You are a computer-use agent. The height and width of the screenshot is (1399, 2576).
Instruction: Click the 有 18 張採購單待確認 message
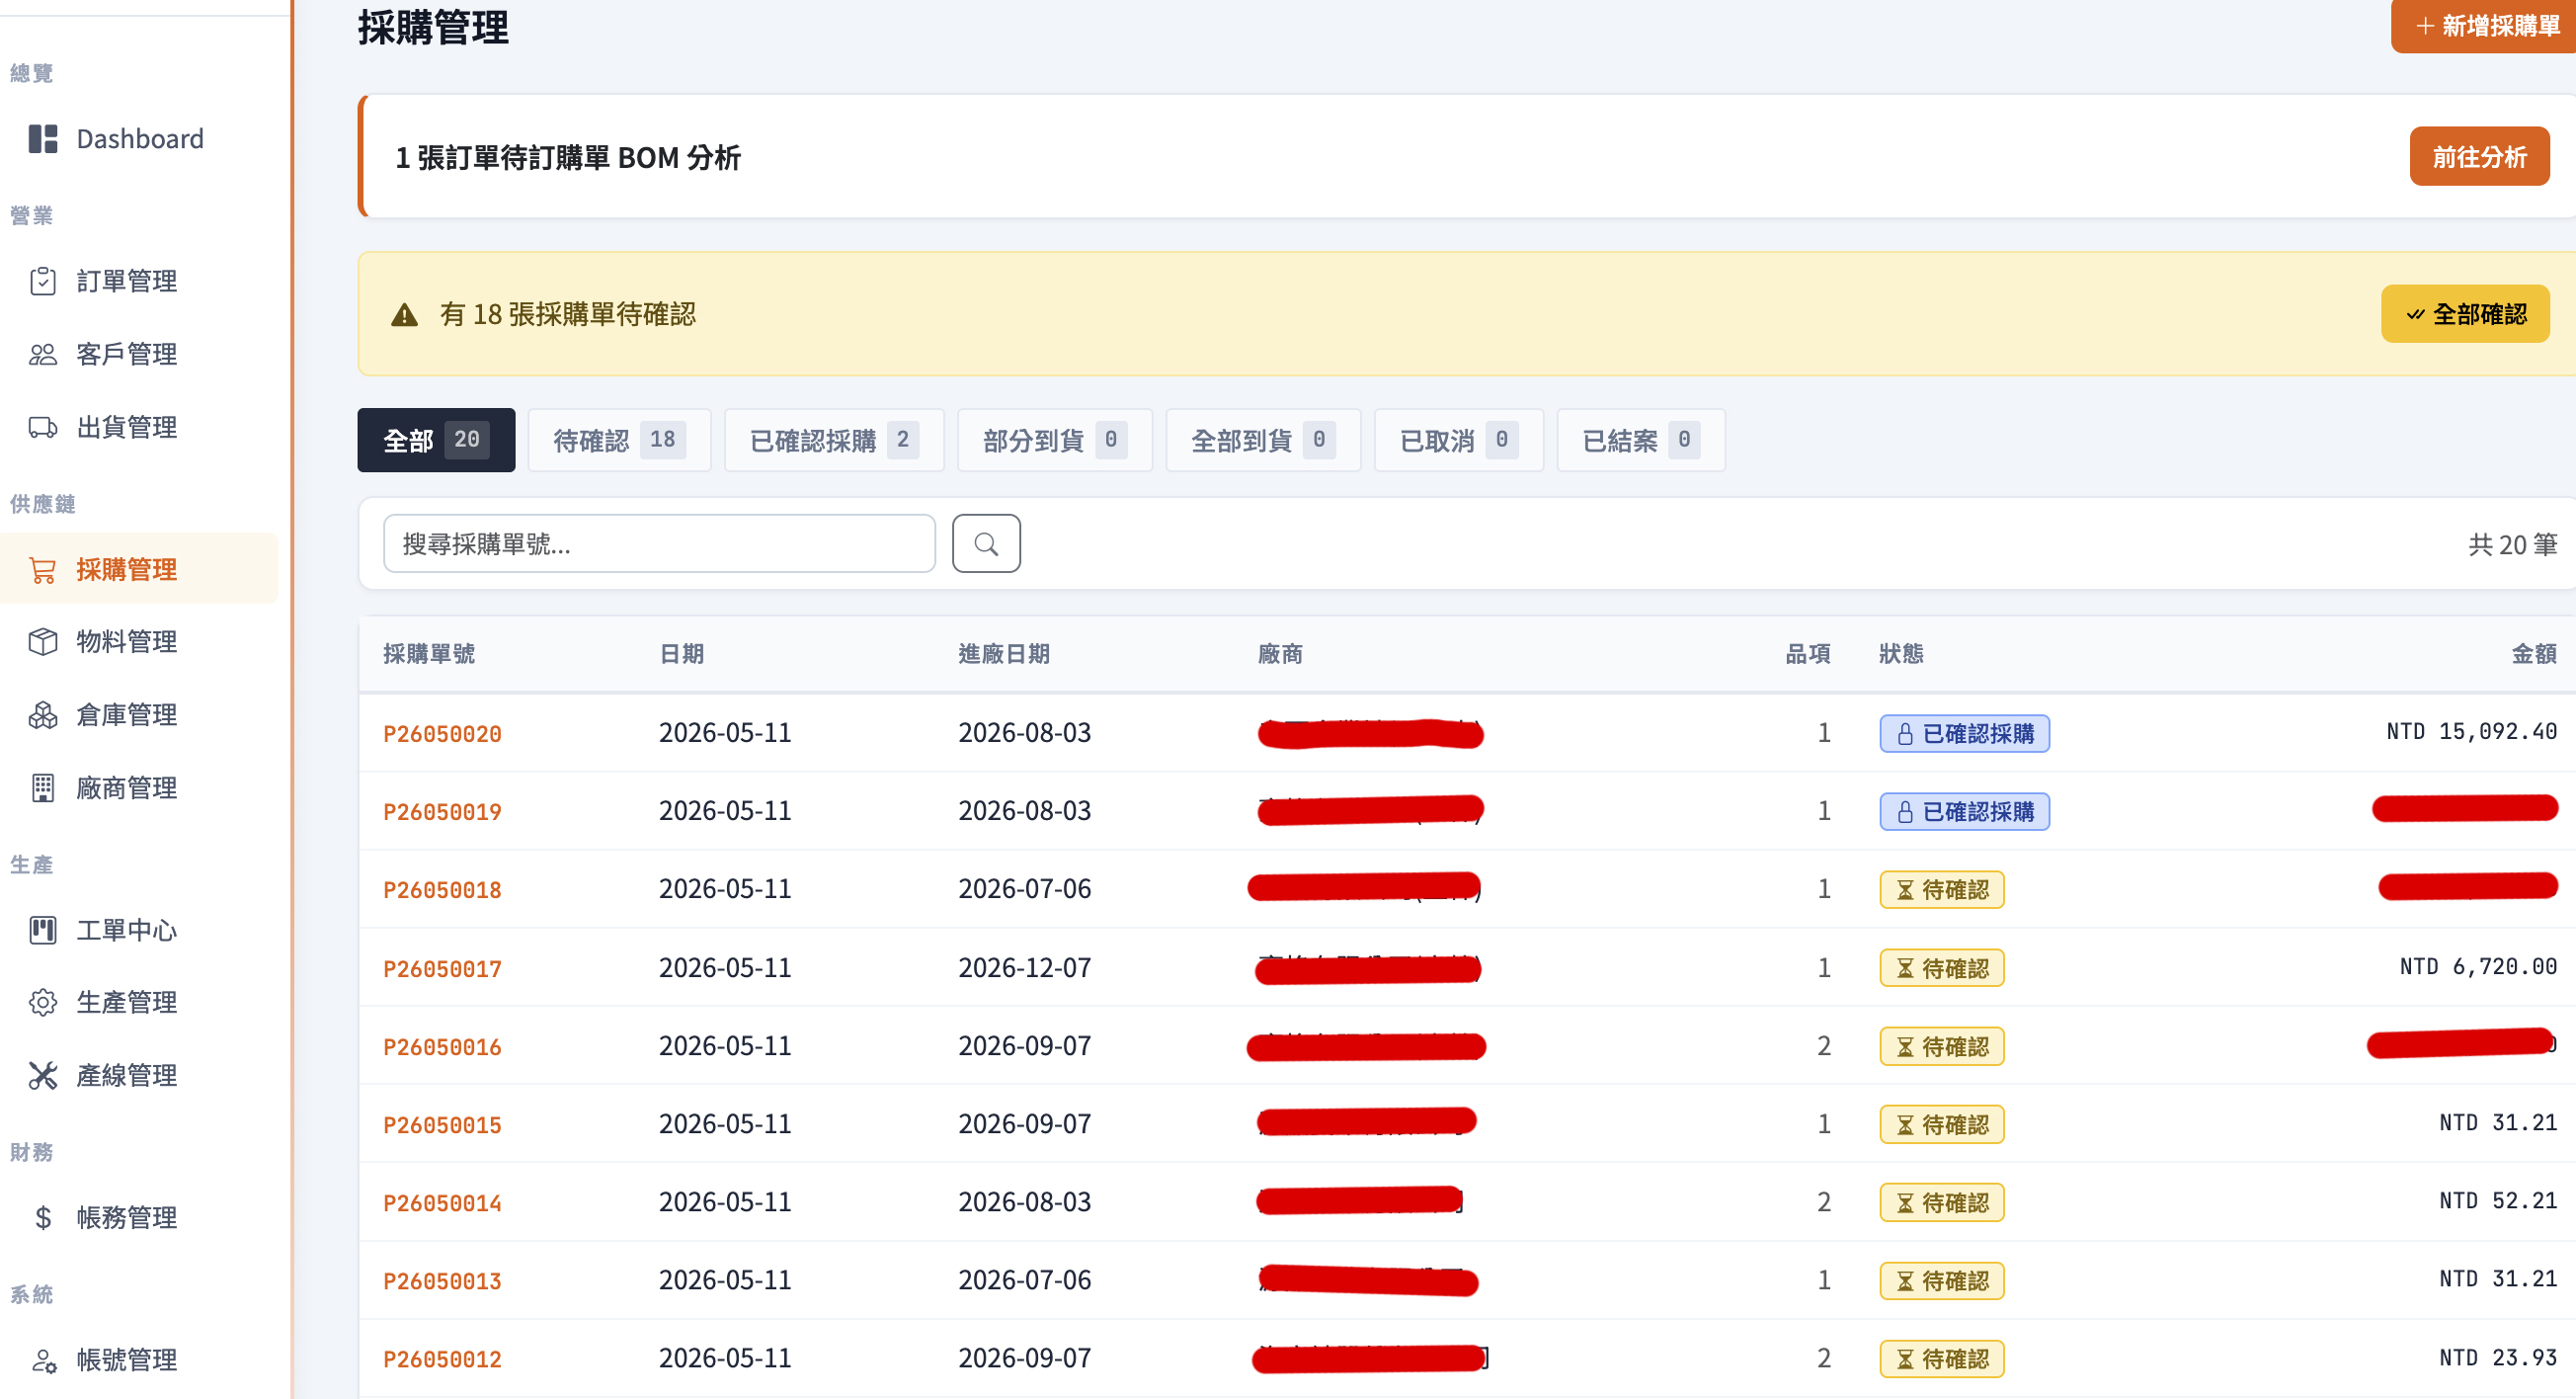point(567,315)
